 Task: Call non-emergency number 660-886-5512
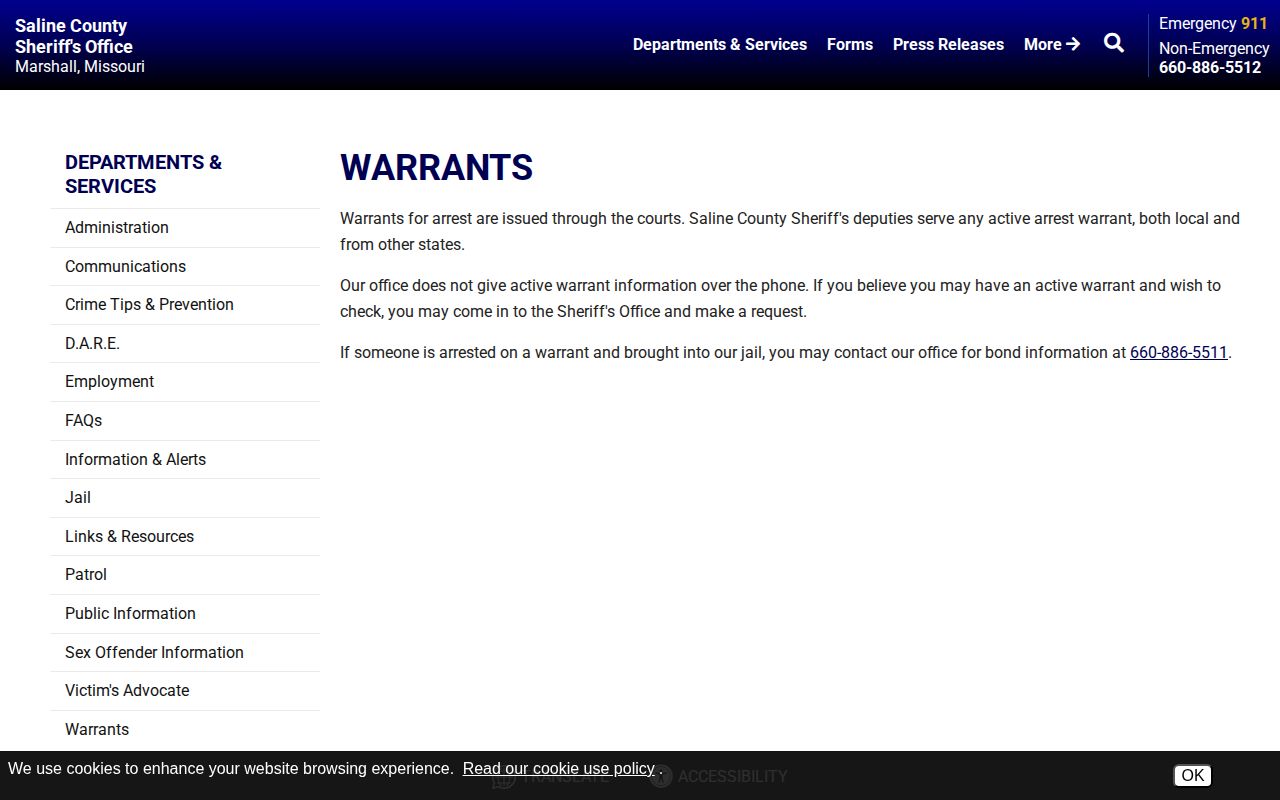tap(1210, 67)
